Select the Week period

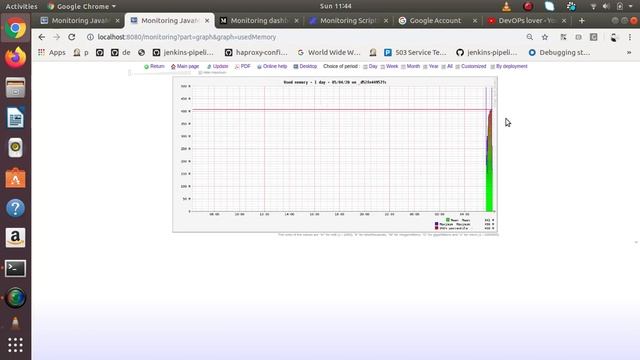389,66
